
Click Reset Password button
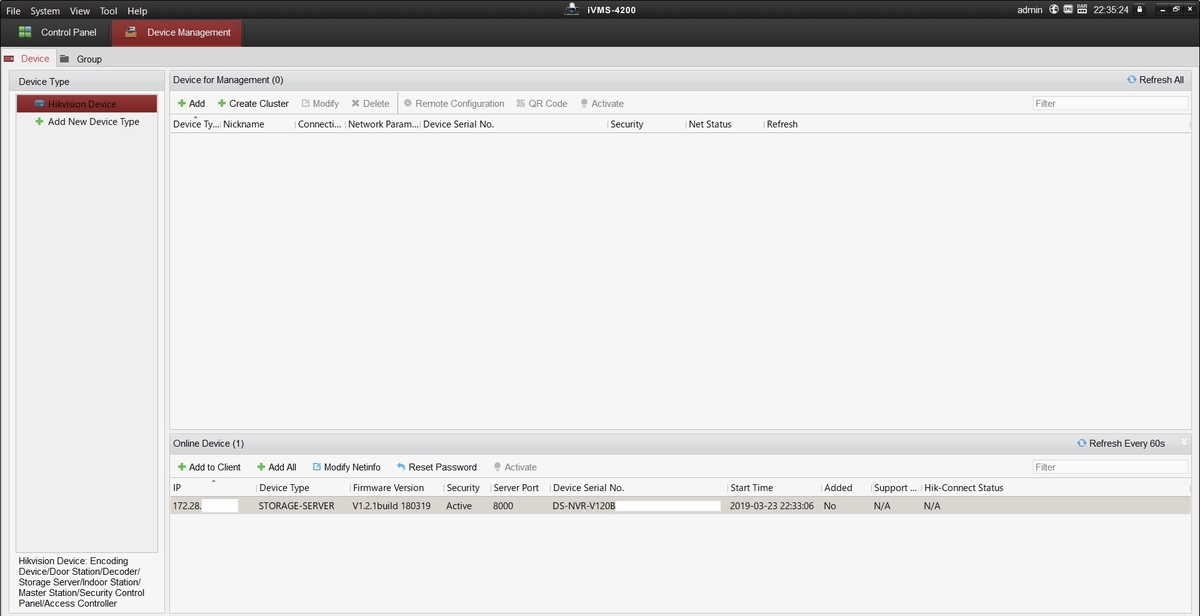click(x=436, y=467)
